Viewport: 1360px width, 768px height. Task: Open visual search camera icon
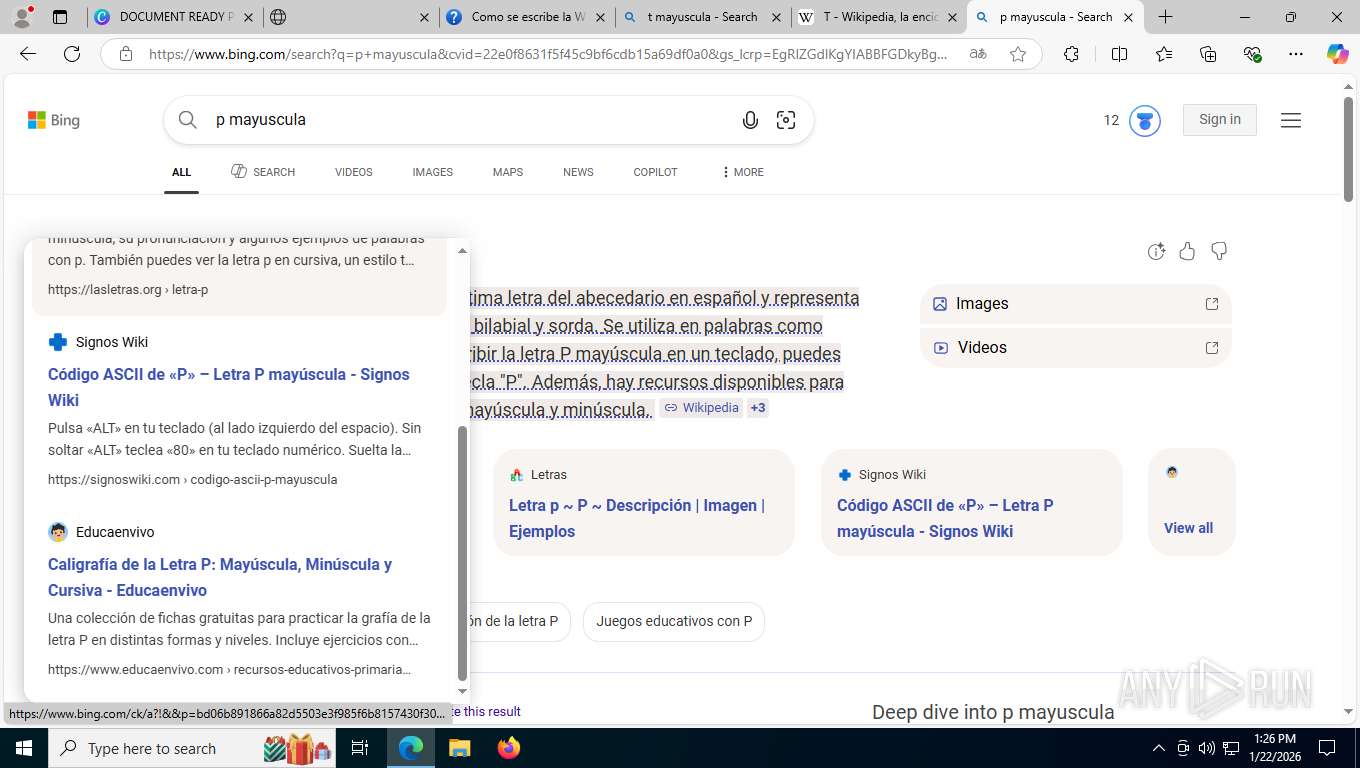pyautogui.click(x=786, y=120)
